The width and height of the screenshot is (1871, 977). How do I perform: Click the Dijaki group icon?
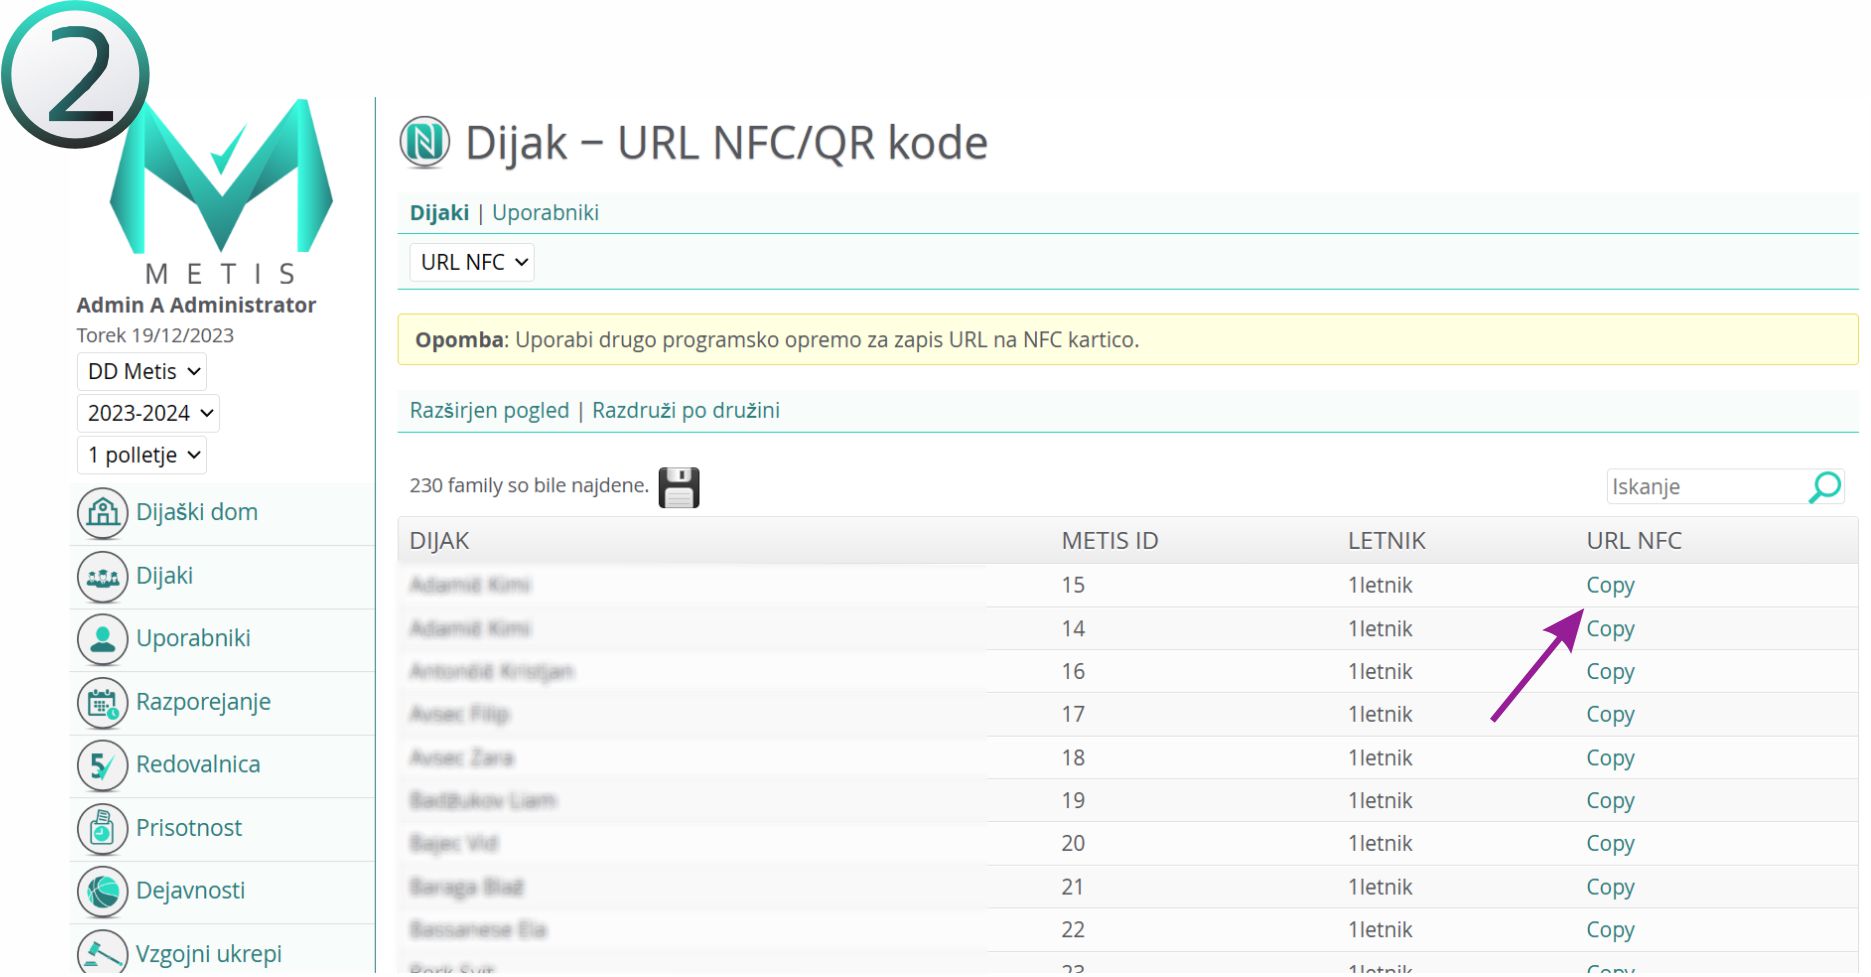pos(102,577)
